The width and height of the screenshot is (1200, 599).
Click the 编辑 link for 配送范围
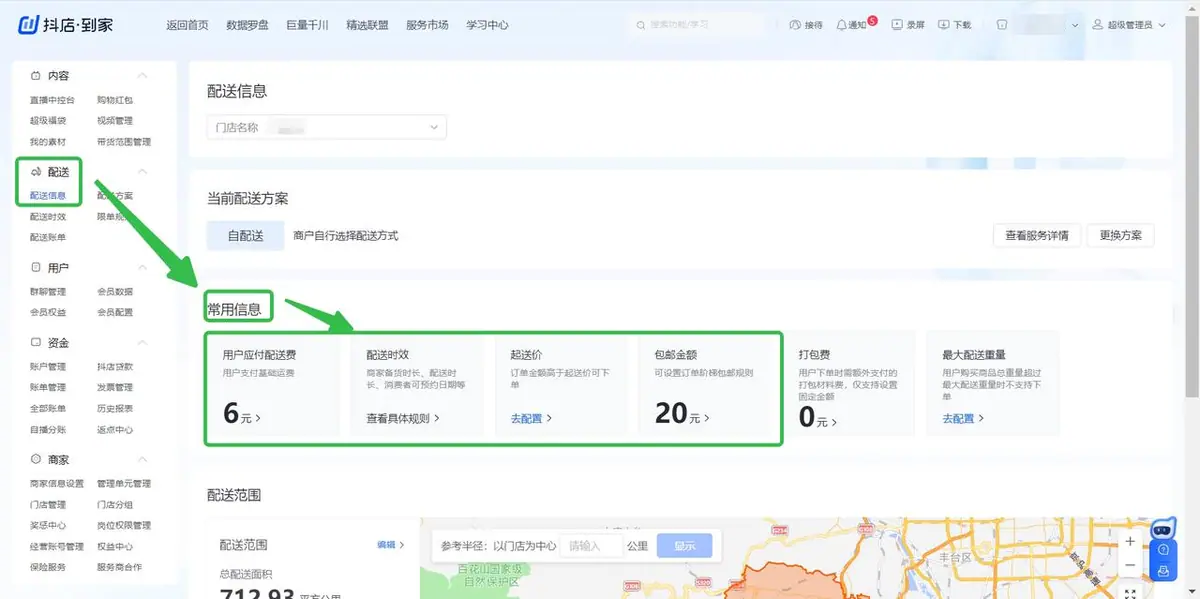[x=390, y=545]
